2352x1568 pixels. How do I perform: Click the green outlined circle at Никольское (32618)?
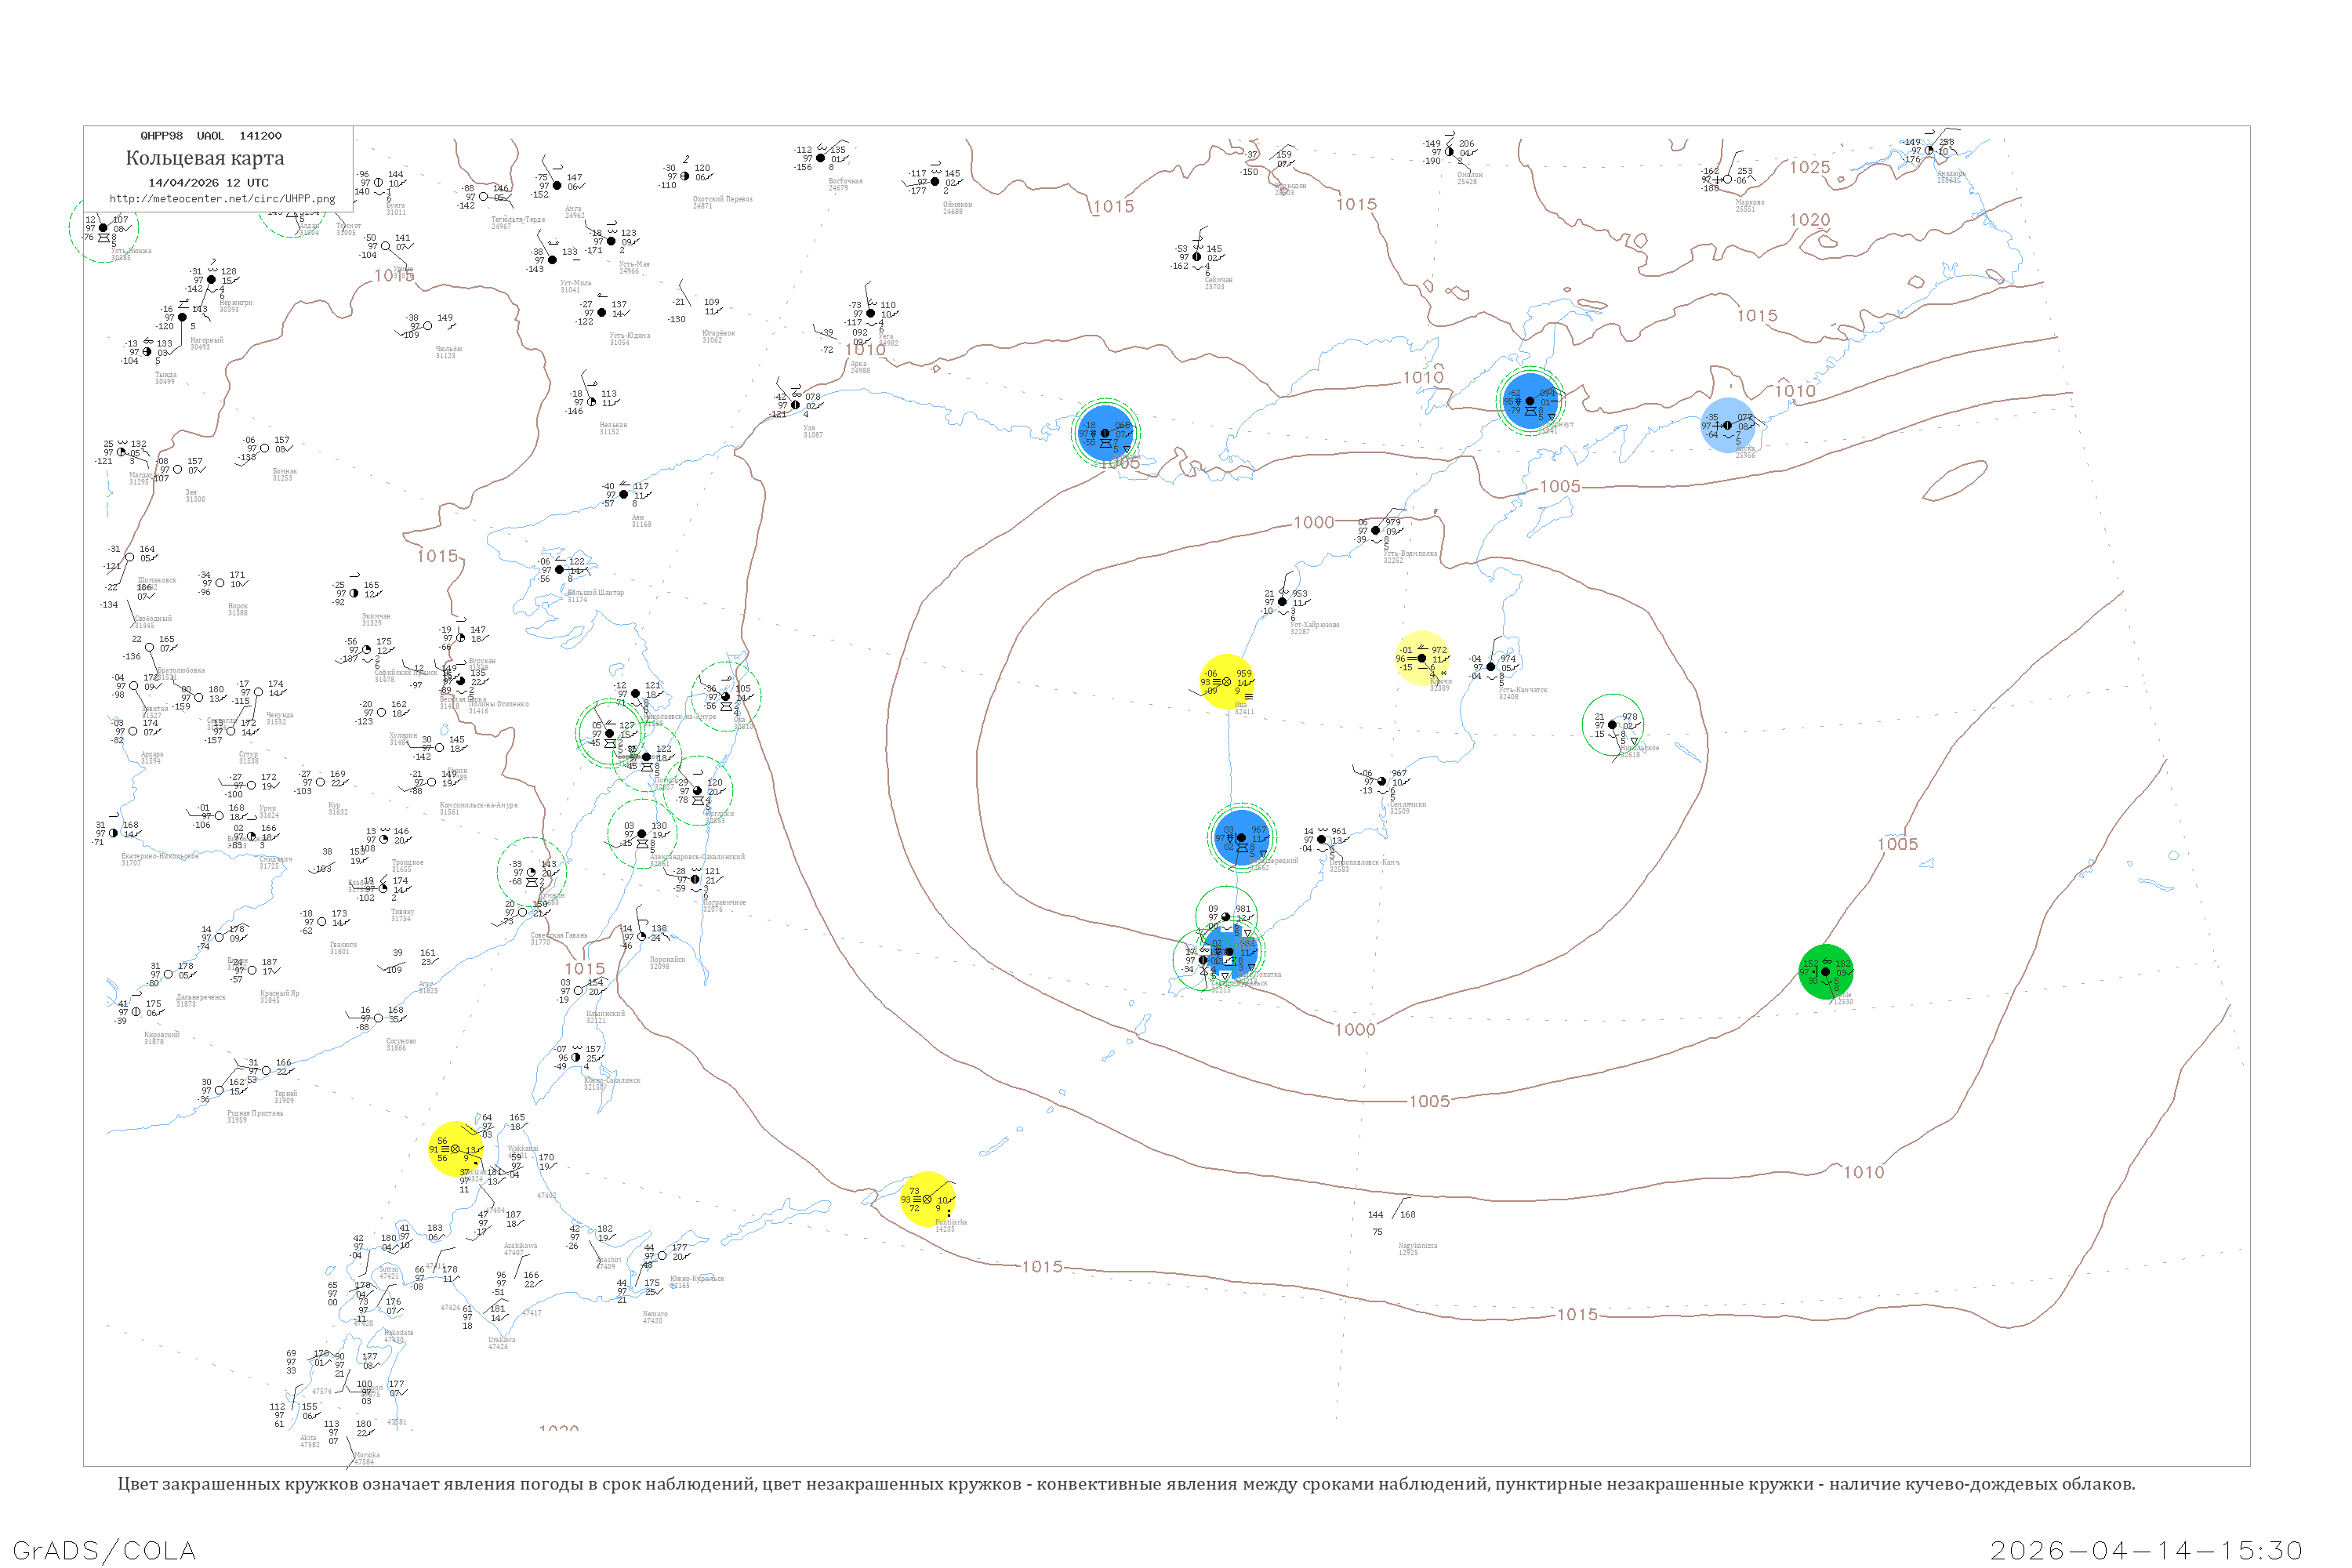coord(1612,724)
